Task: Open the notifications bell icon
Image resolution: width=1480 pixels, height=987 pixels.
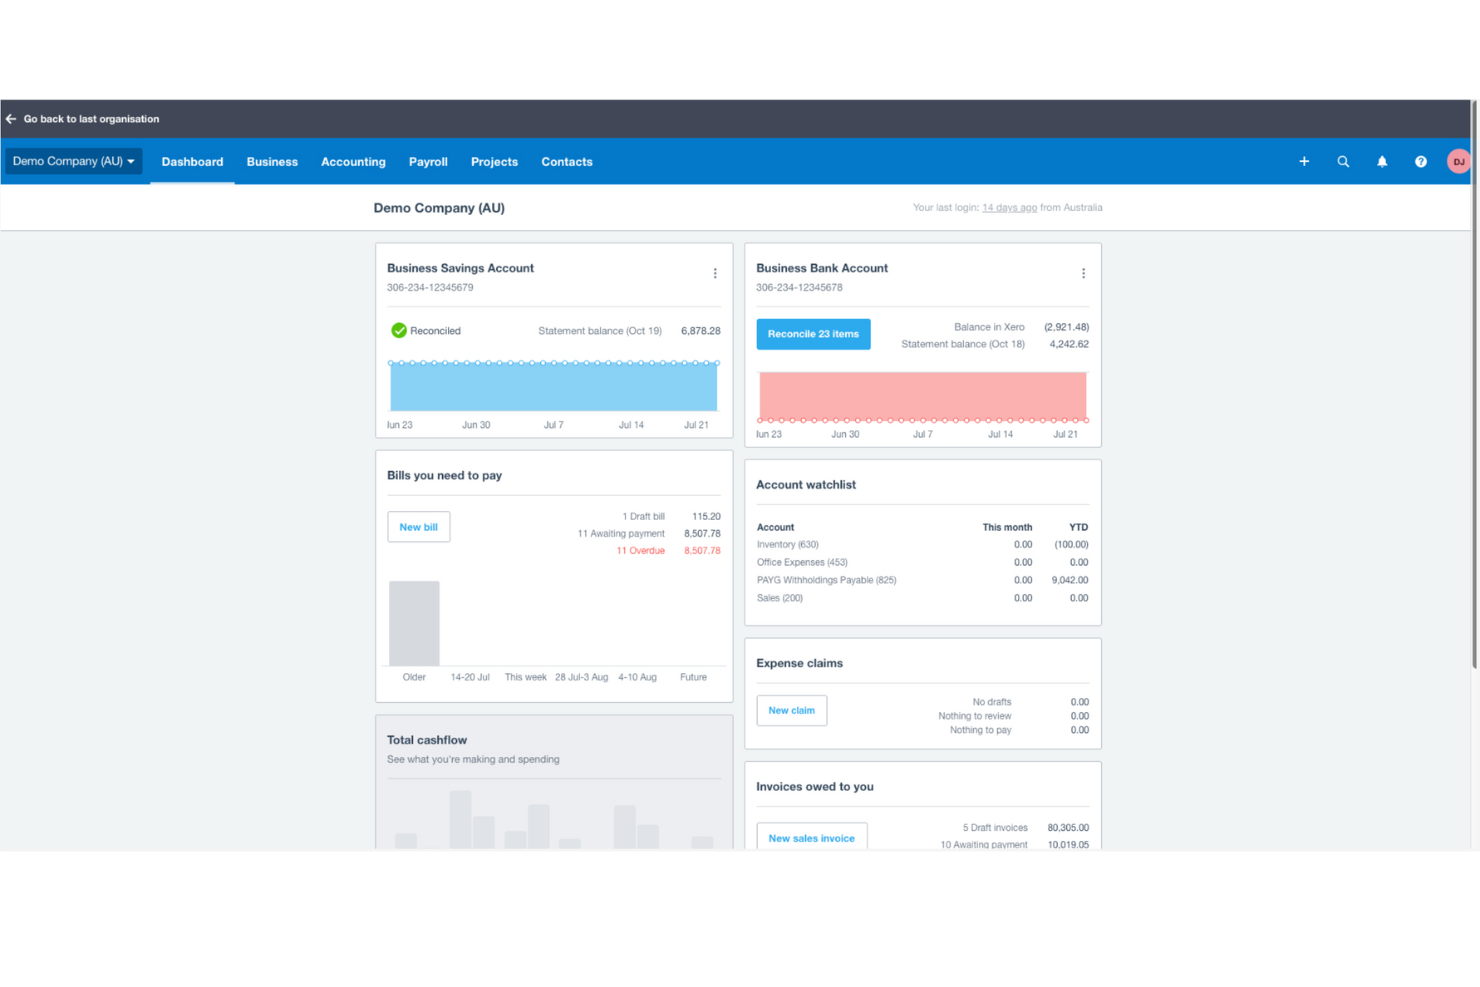Action: (x=1382, y=162)
